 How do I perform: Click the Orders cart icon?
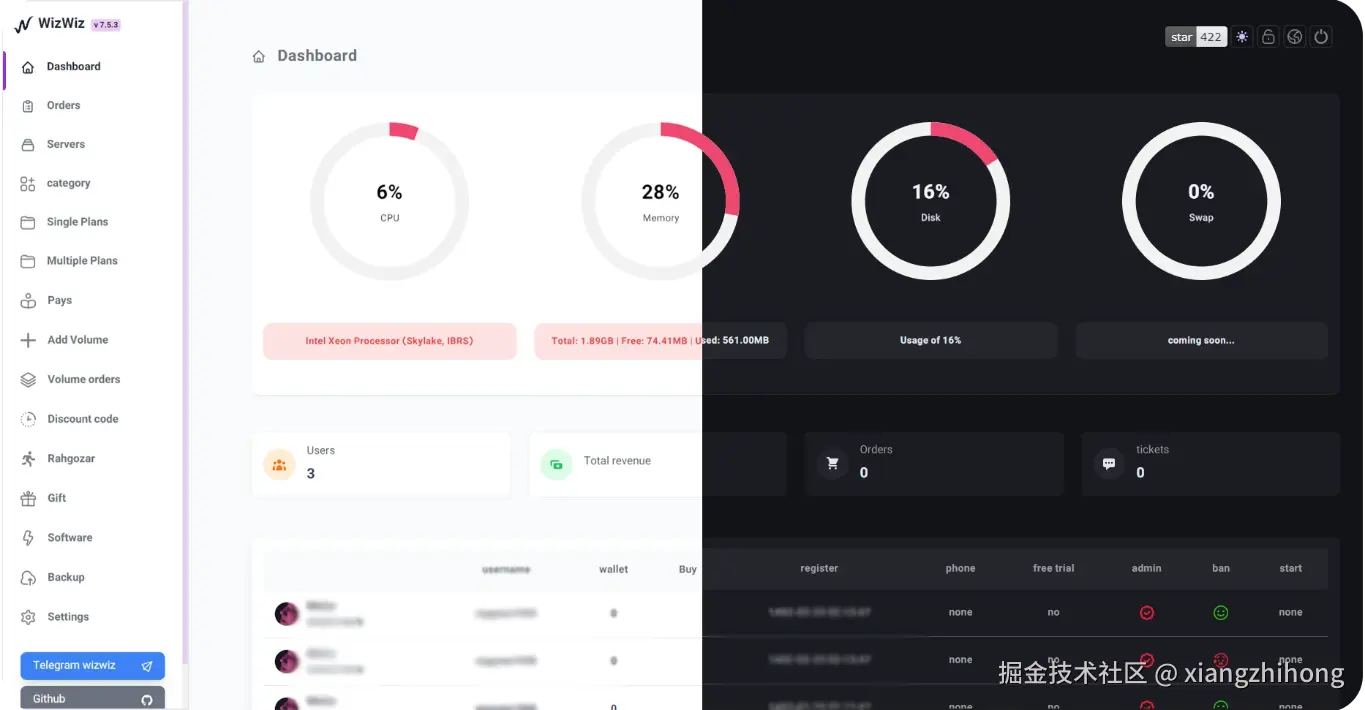point(832,464)
